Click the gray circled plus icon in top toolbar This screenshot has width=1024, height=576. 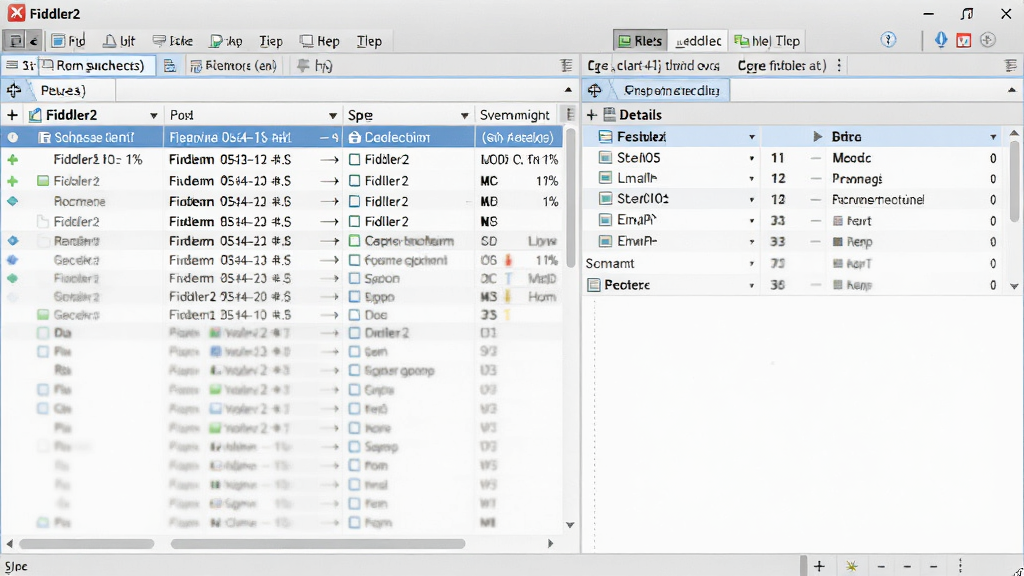[987, 40]
